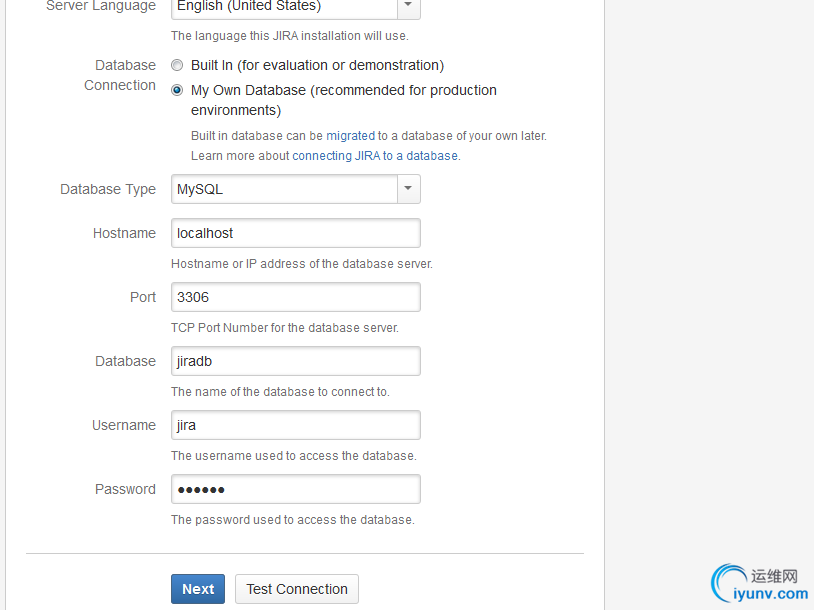Expand the Database Type dropdown arrow
814x610 pixels.
[409, 189]
